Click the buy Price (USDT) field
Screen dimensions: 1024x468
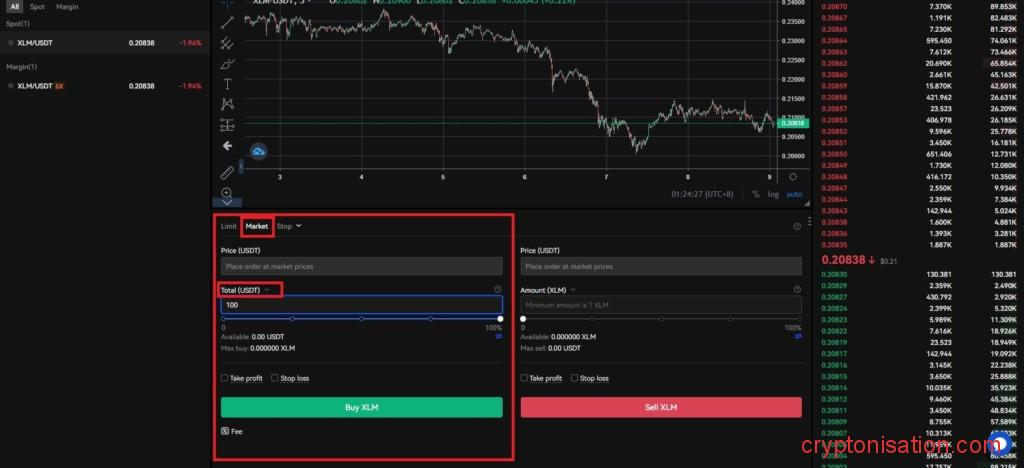point(362,266)
